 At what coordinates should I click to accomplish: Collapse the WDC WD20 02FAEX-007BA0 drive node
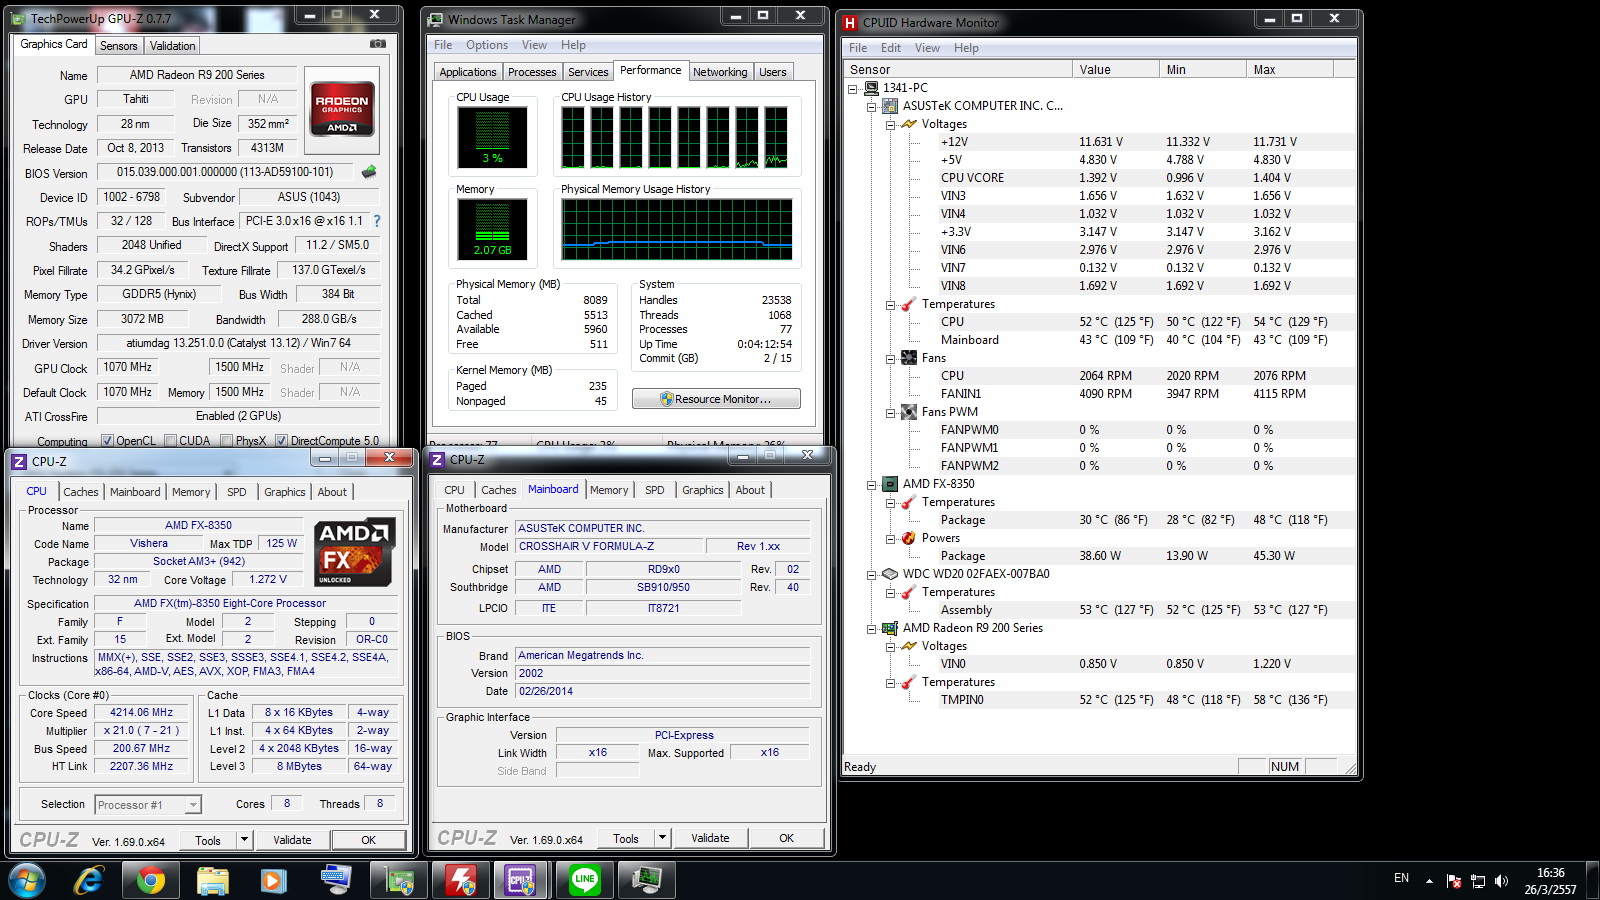[871, 574]
